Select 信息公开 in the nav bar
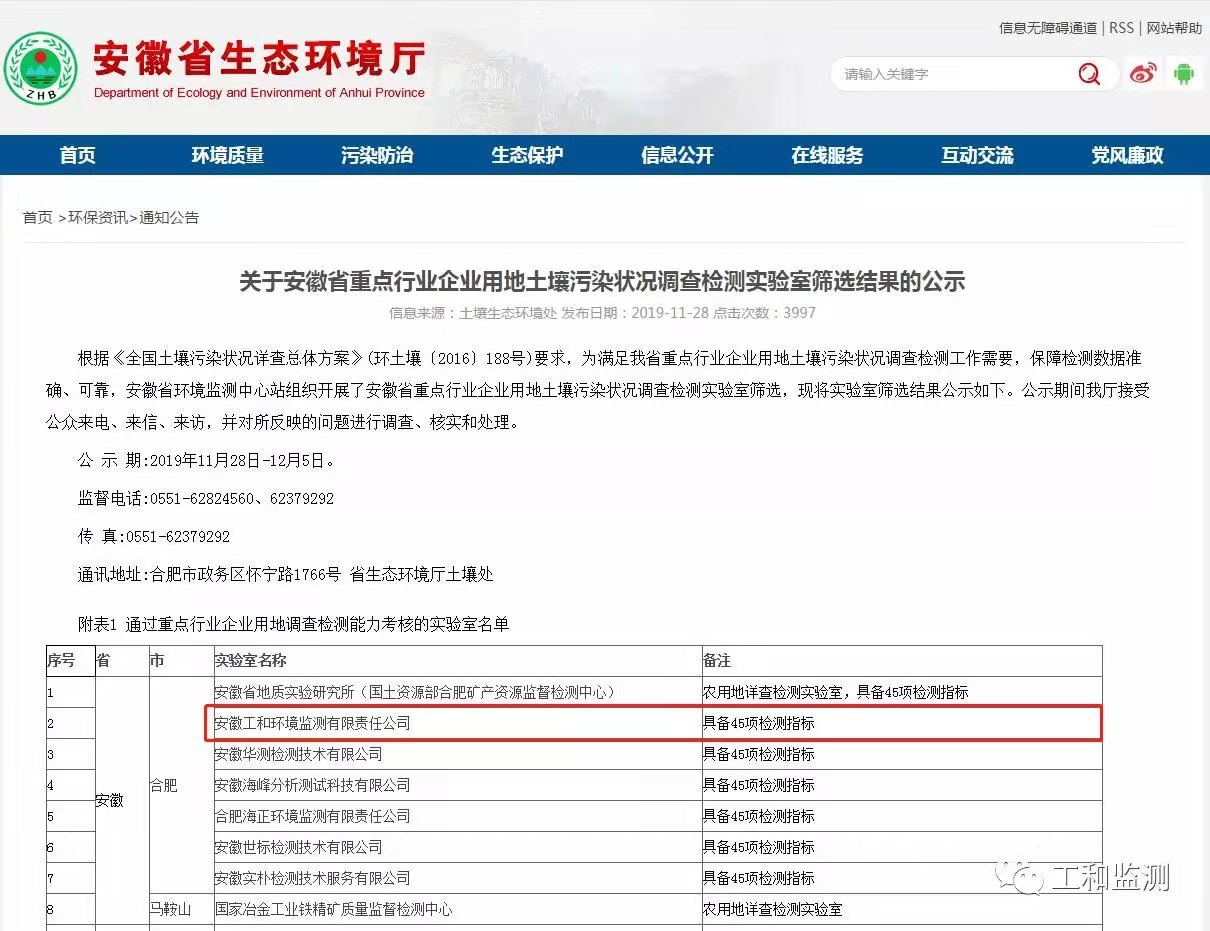 [x=677, y=155]
